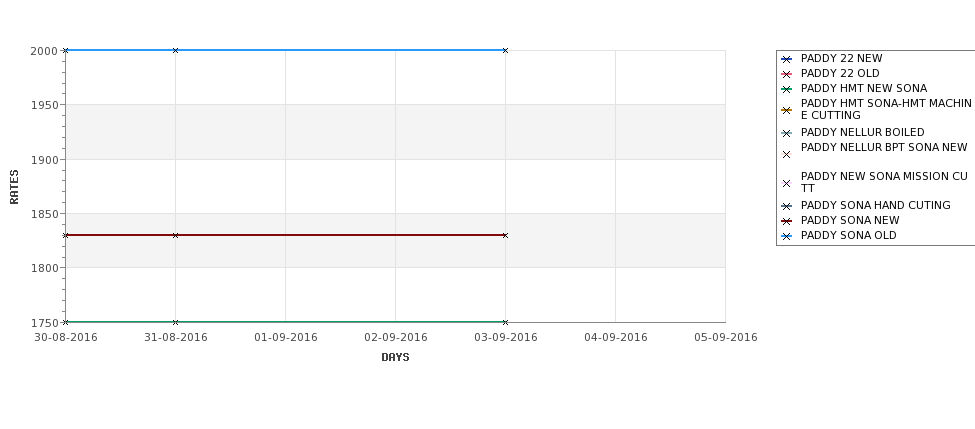The height and width of the screenshot is (429, 975).
Task: Click the DAYS axis title
Action: click(x=395, y=358)
